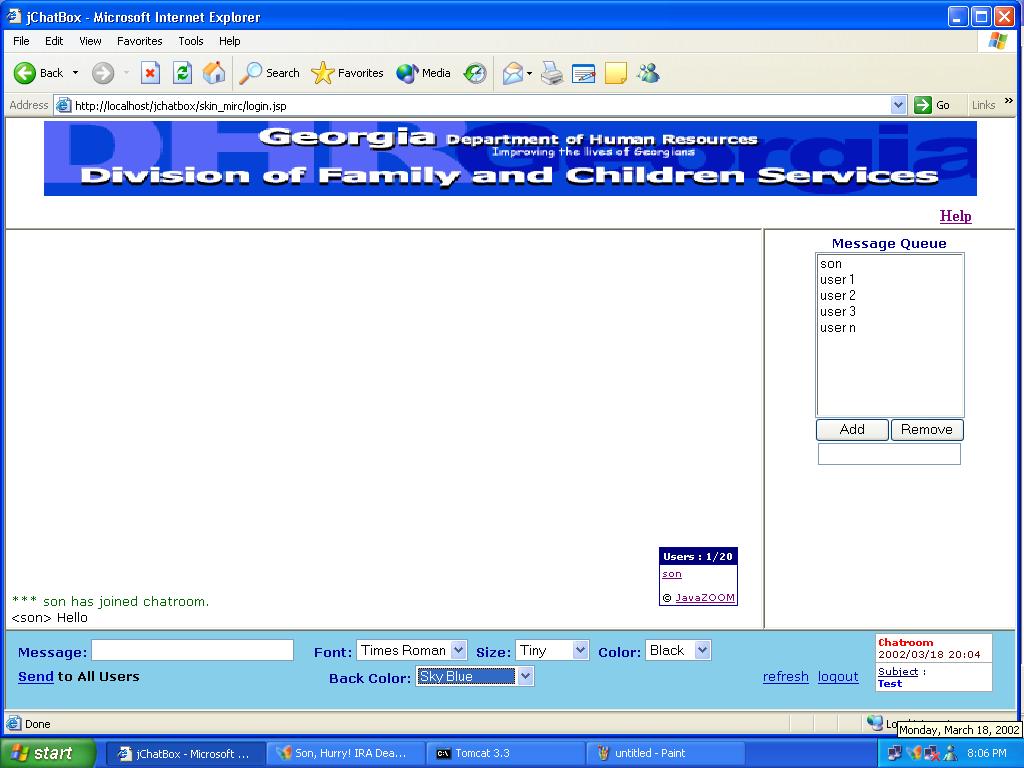Open the Help menu in the menu bar
This screenshot has height=768, width=1024.
tap(229, 41)
